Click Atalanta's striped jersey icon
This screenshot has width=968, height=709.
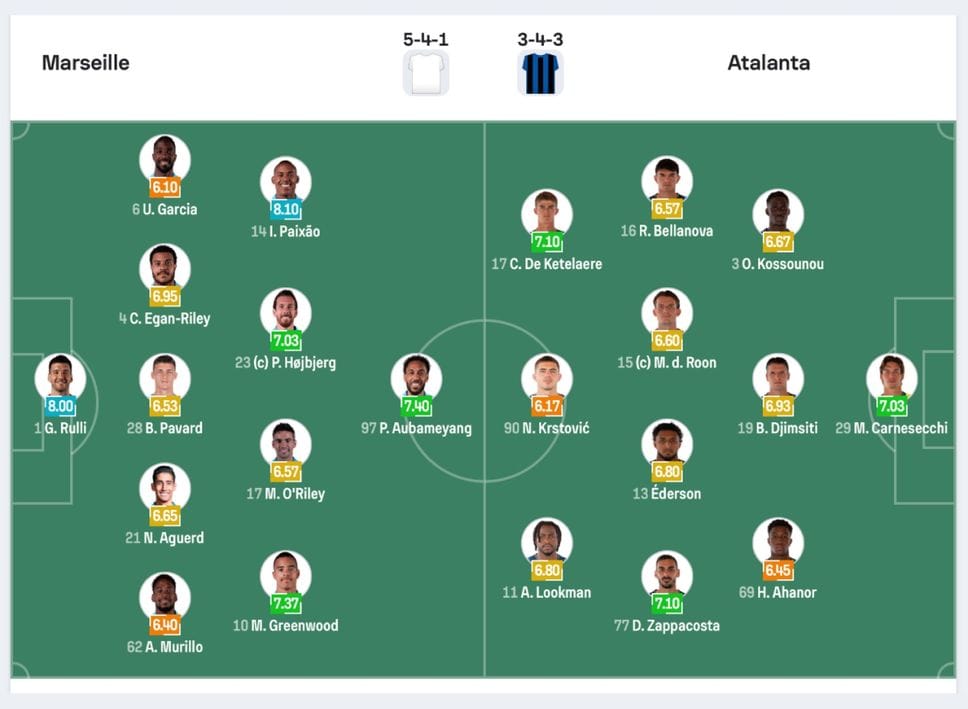[x=540, y=74]
